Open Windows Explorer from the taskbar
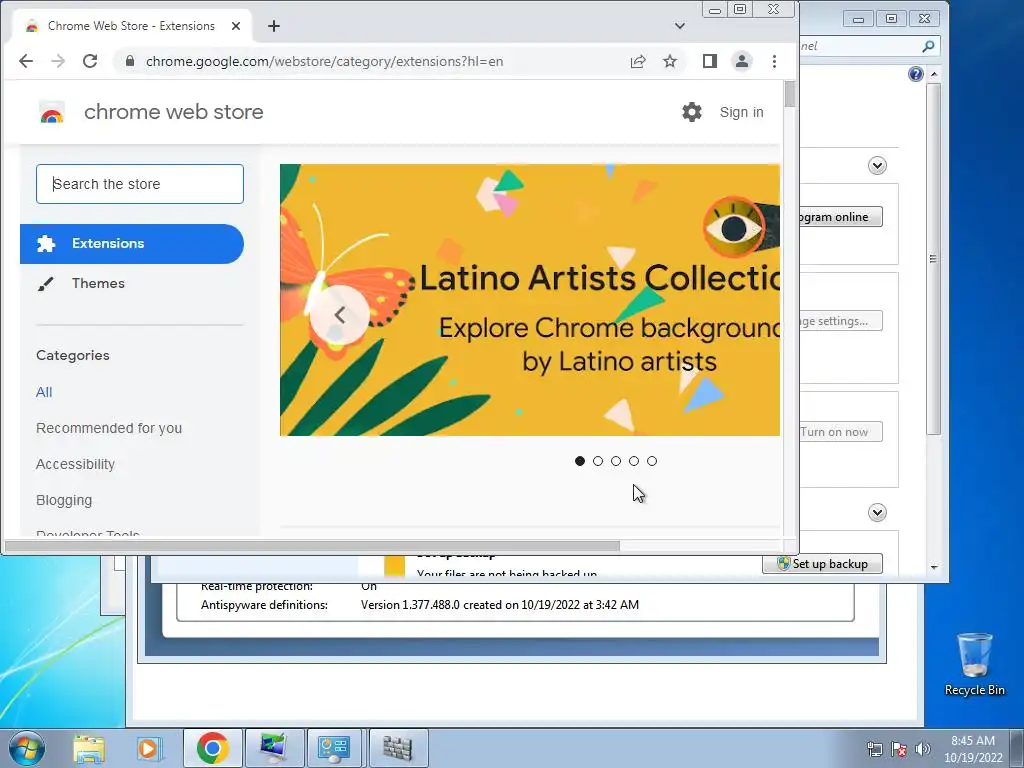The height and width of the screenshot is (768, 1024). click(x=89, y=748)
